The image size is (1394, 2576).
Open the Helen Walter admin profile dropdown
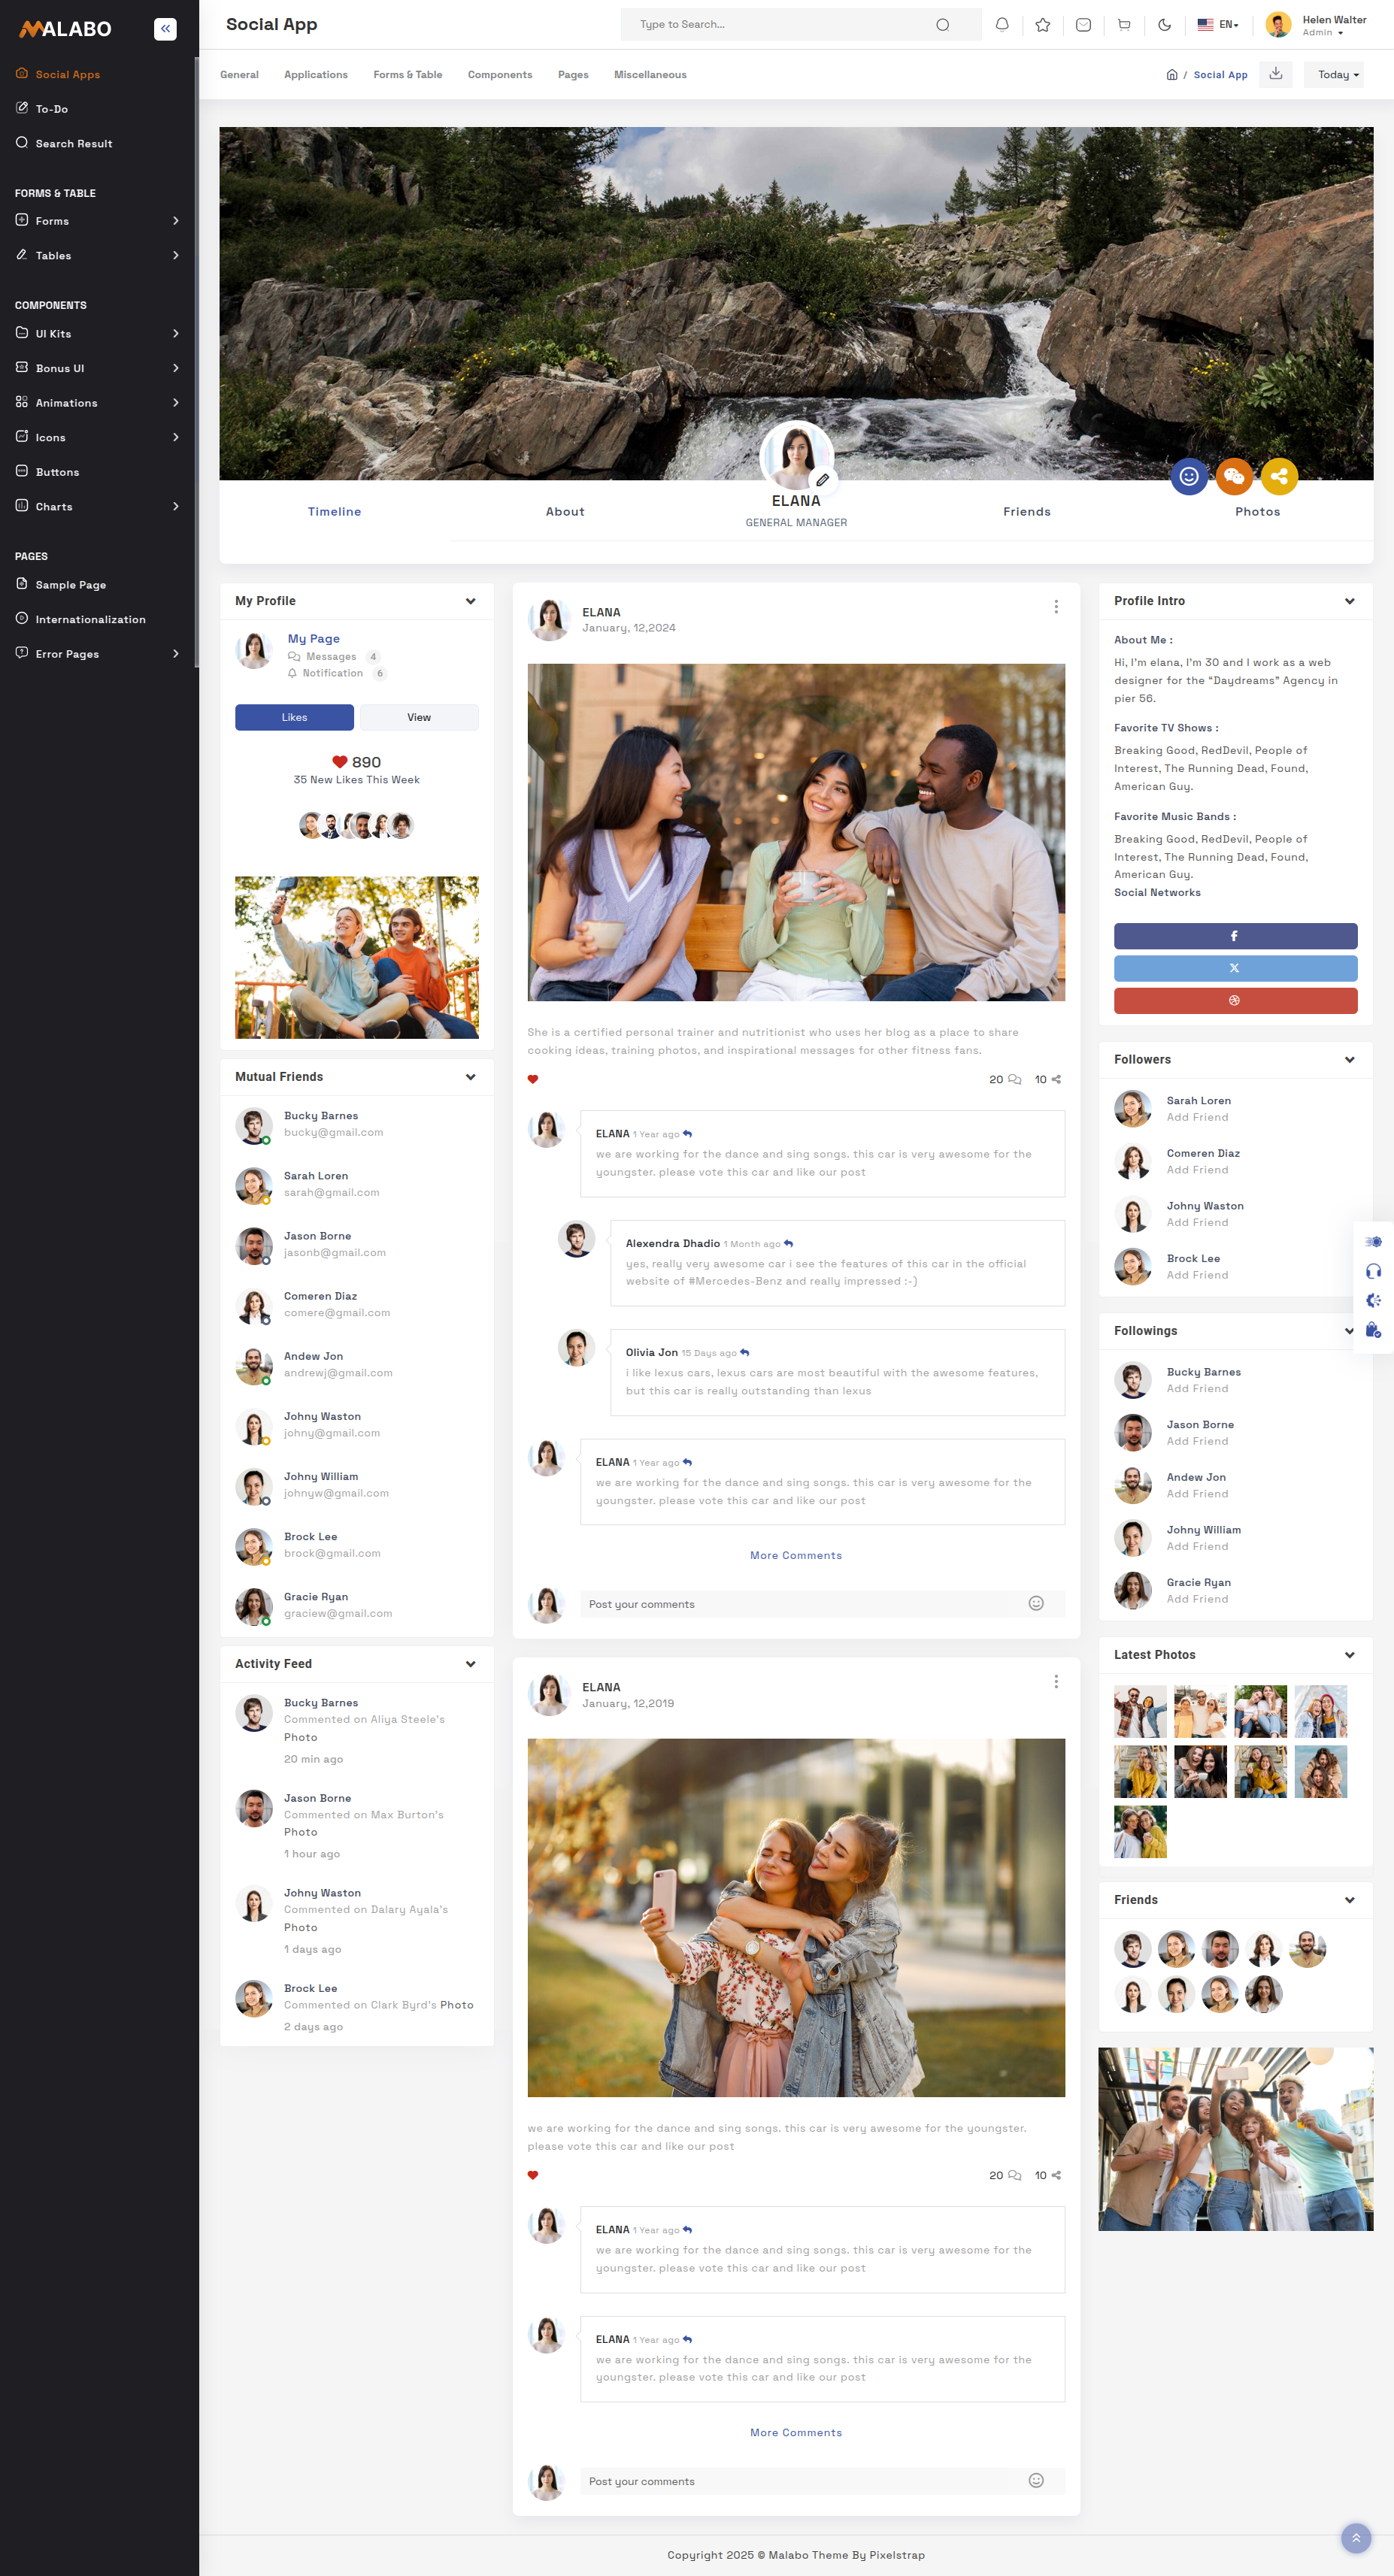[1316, 25]
